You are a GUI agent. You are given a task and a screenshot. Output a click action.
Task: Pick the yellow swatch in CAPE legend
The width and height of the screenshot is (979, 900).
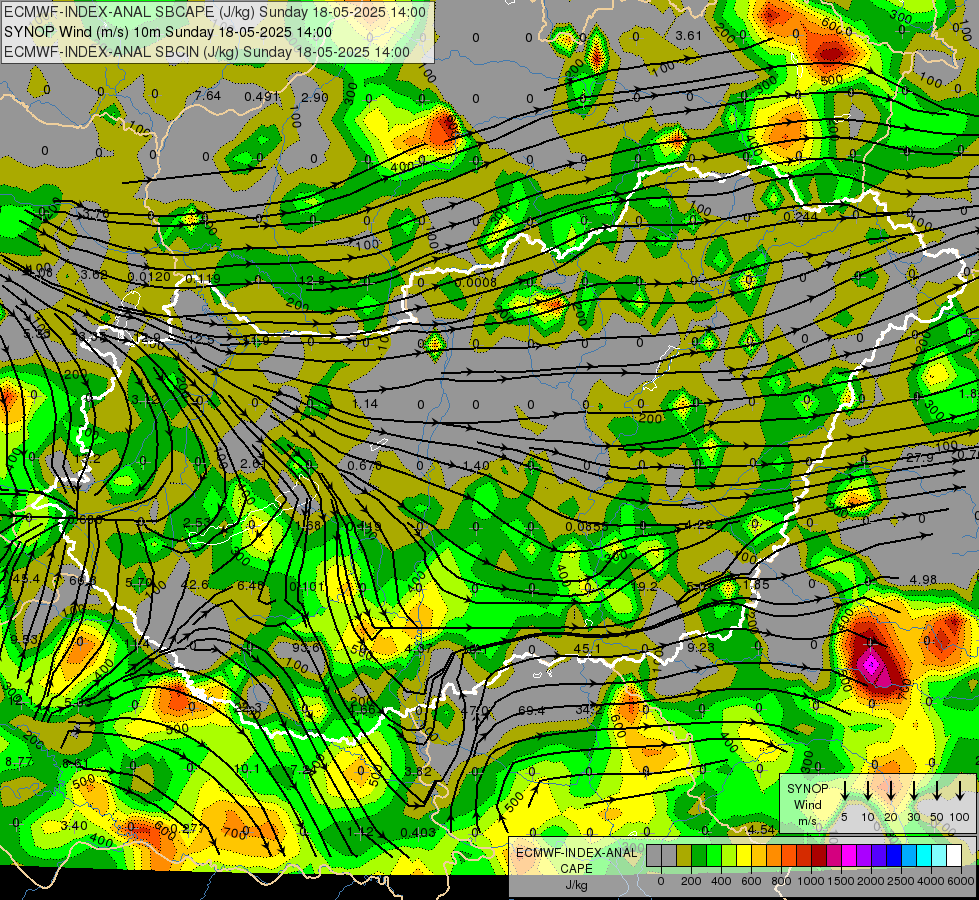[744, 856]
